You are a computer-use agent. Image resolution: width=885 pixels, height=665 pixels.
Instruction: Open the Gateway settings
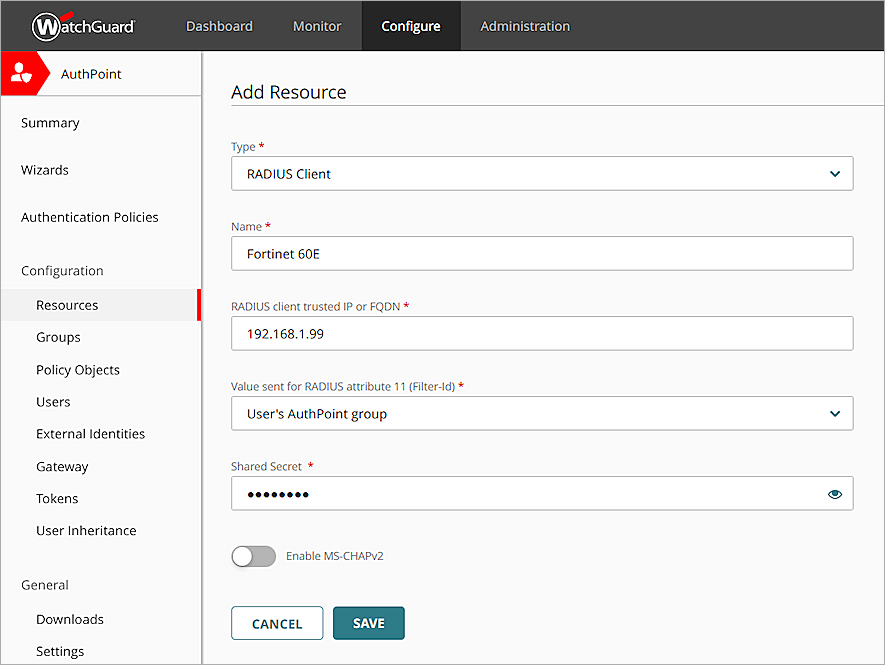[x=62, y=466]
